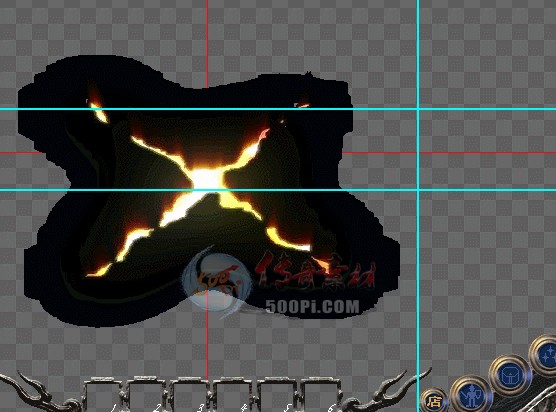Screen dimensions: 556x412
Task: Open the skills sparkle round icon
Action: (x=544, y=355)
